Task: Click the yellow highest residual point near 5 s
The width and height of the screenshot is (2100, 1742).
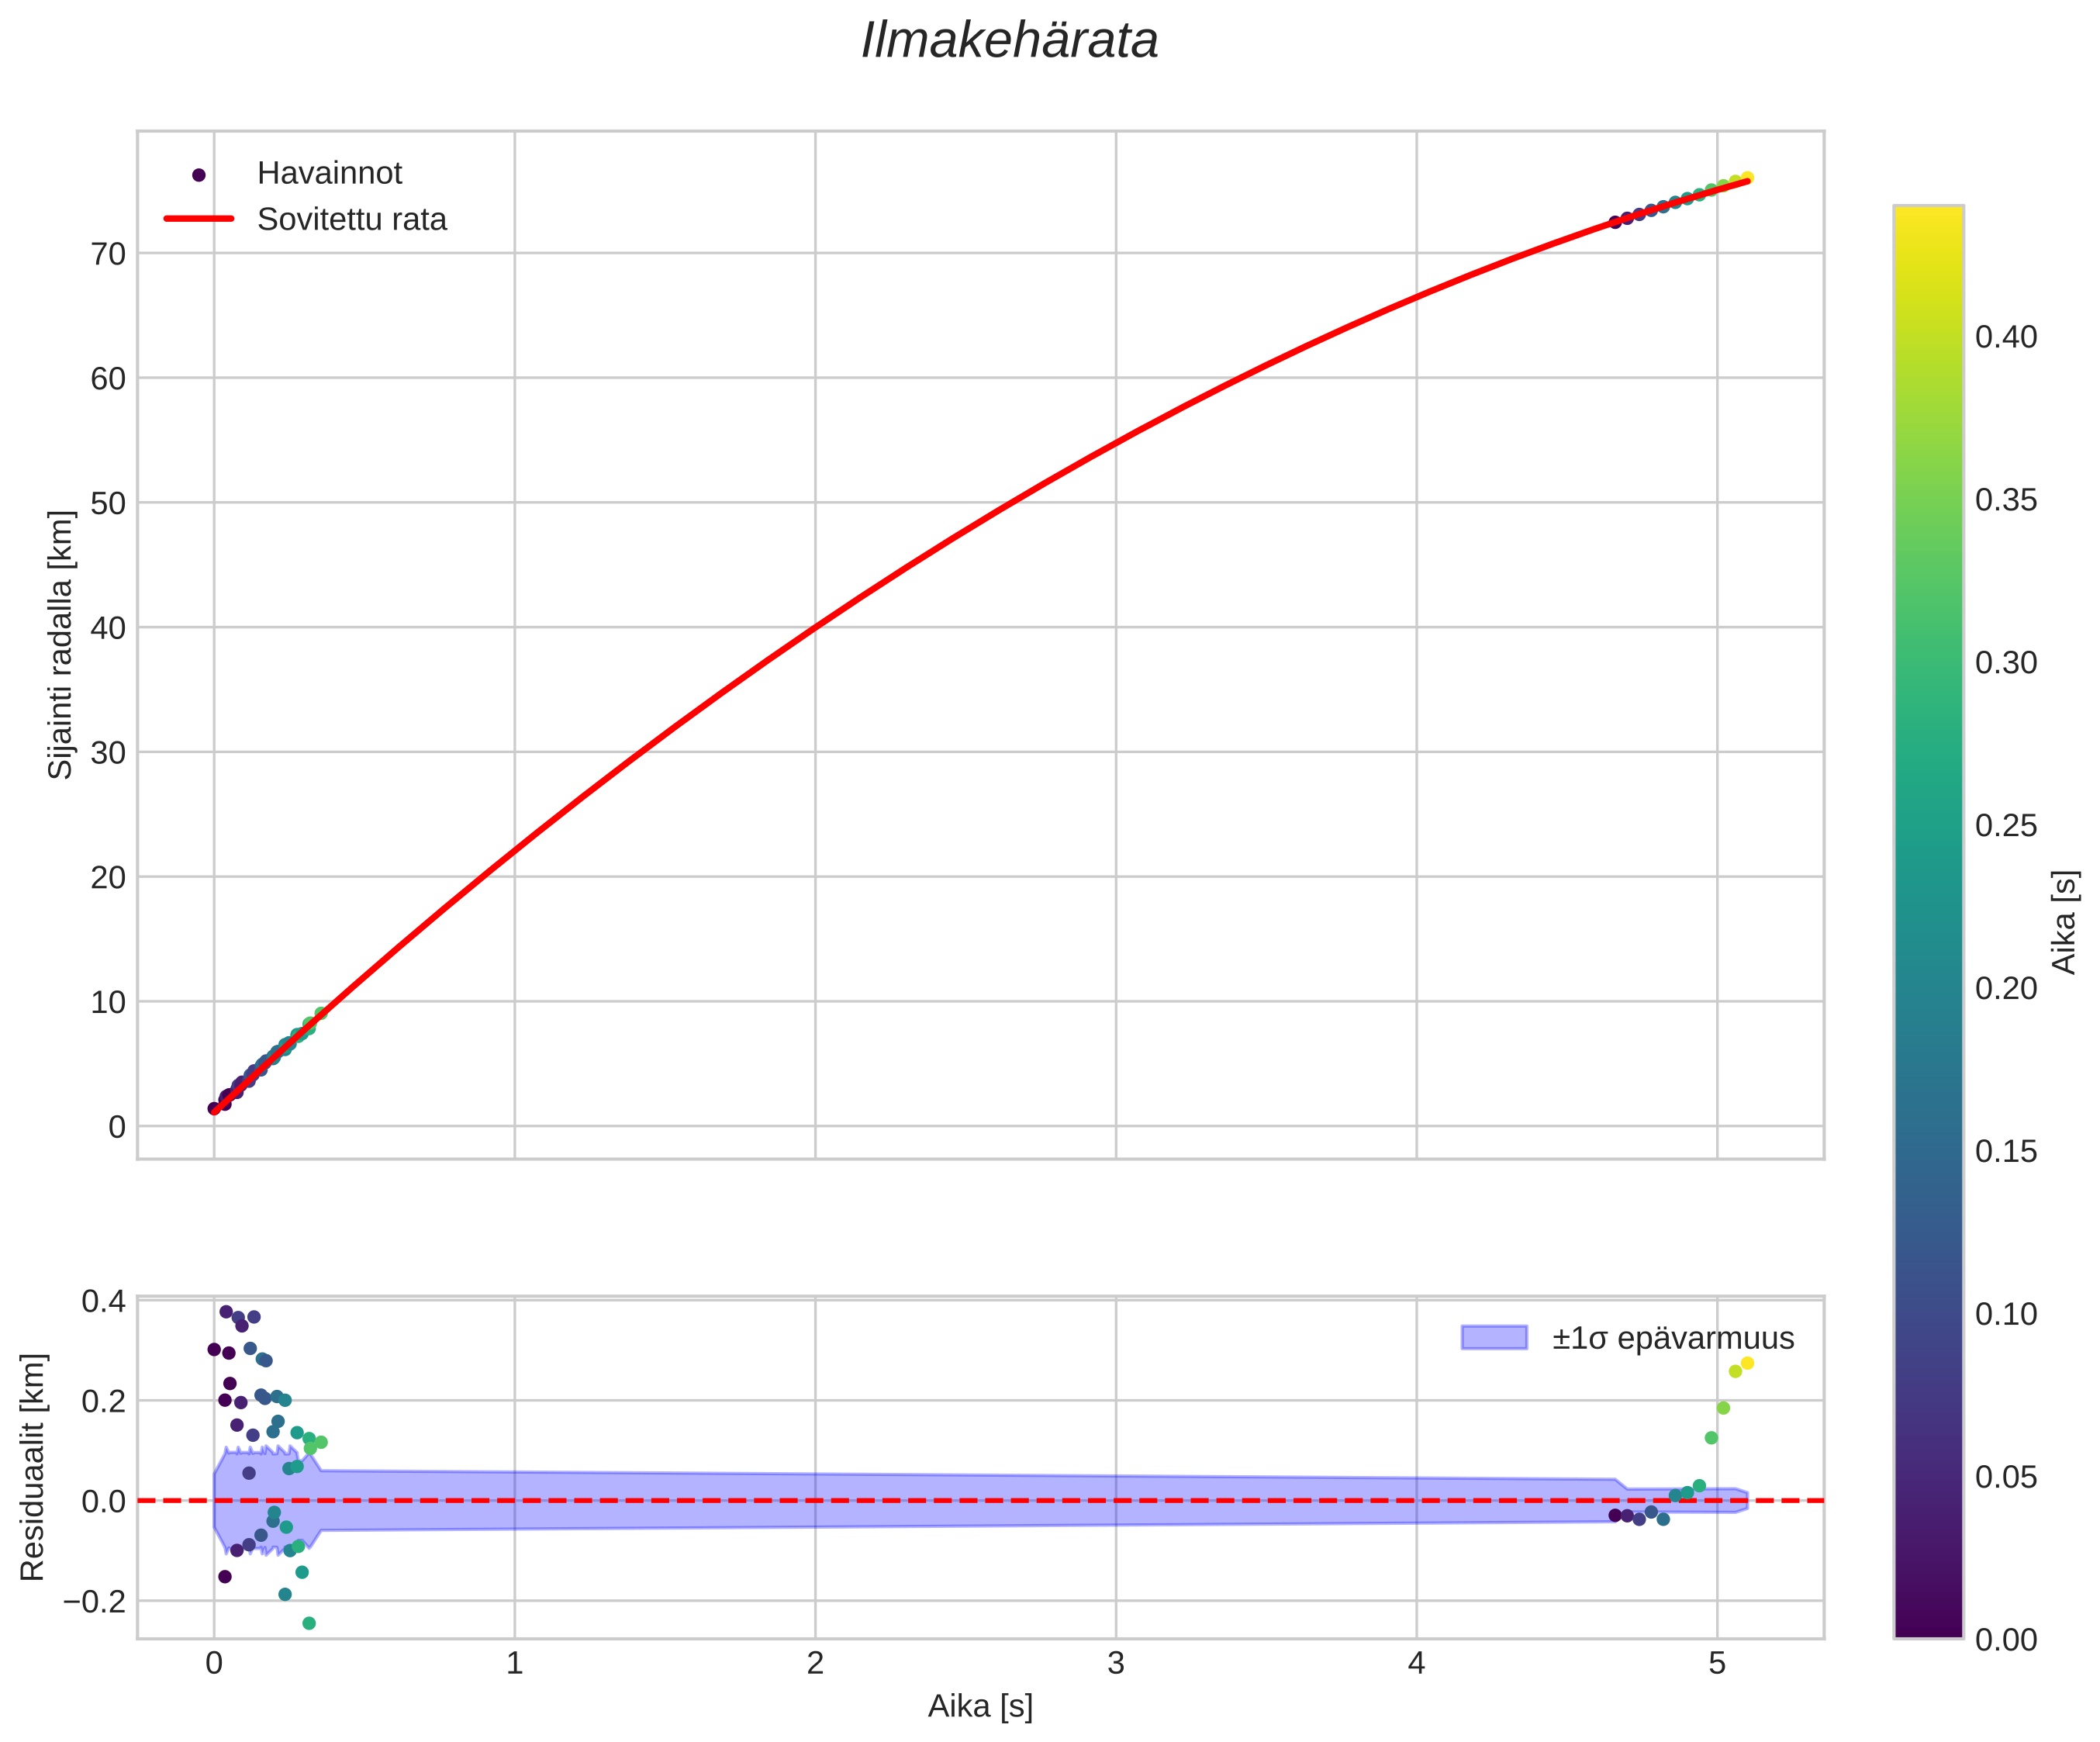Action: (x=1747, y=1363)
